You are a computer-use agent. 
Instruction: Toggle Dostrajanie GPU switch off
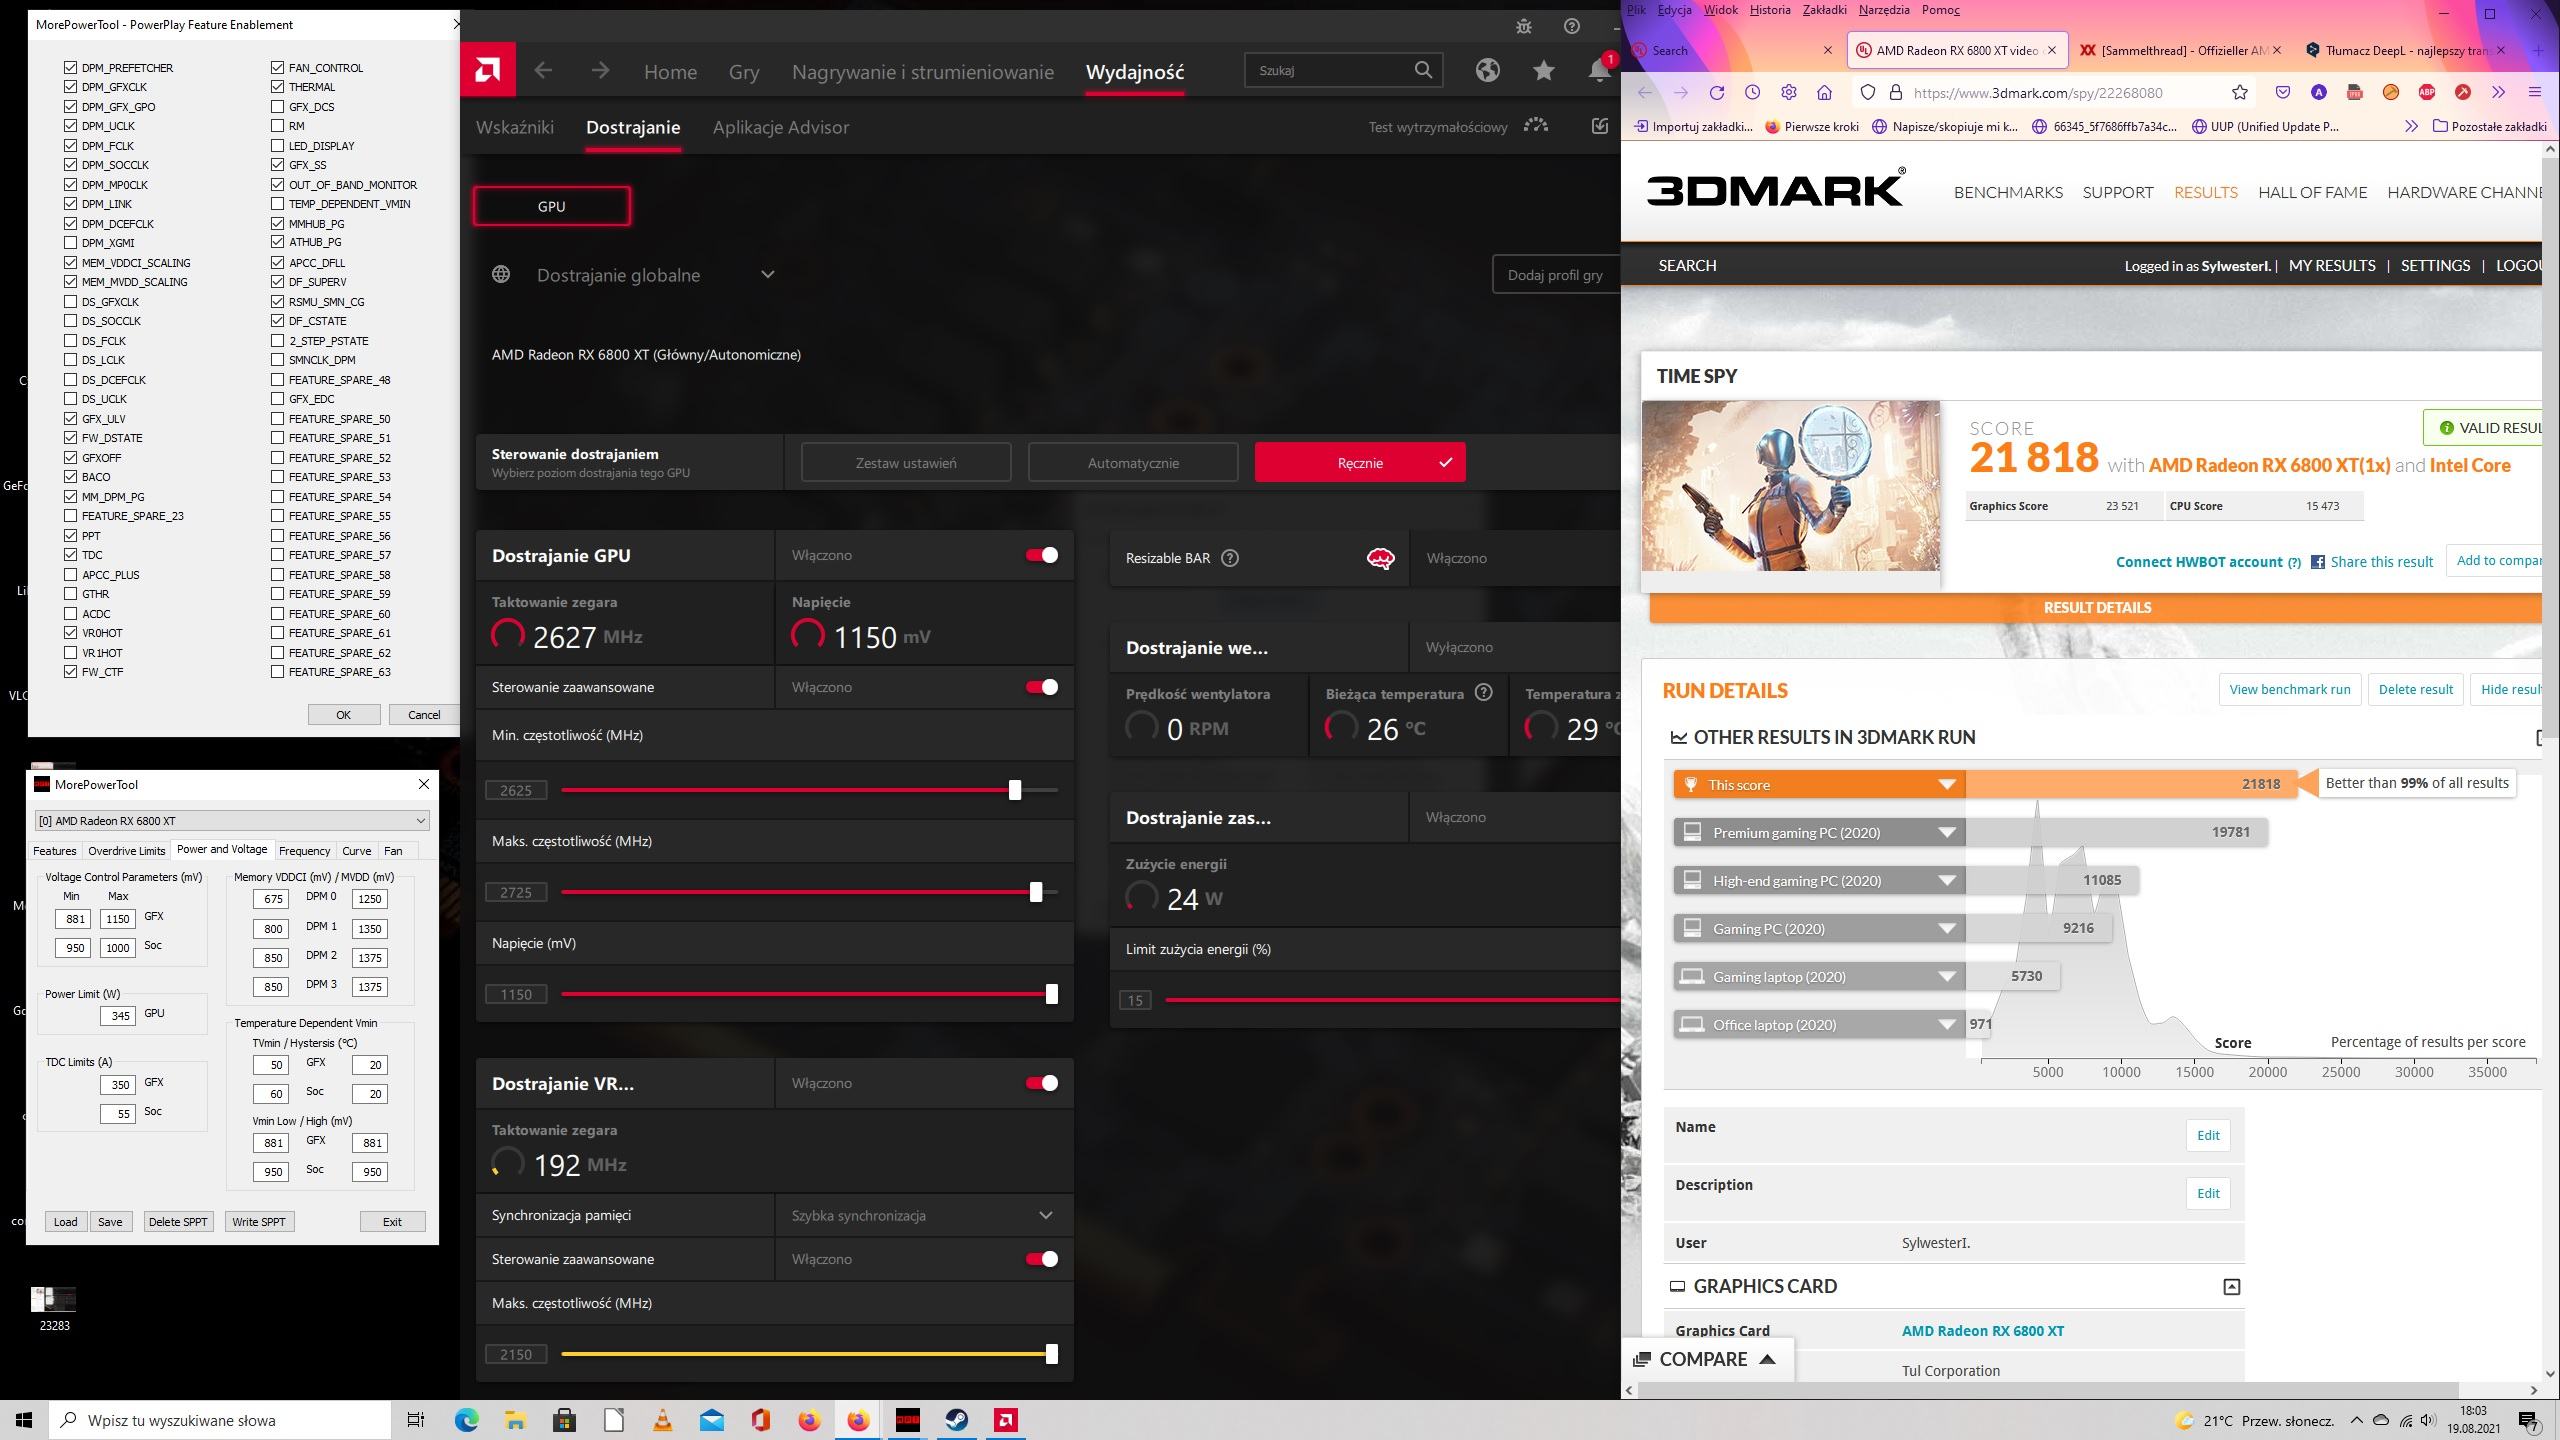point(1042,555)
